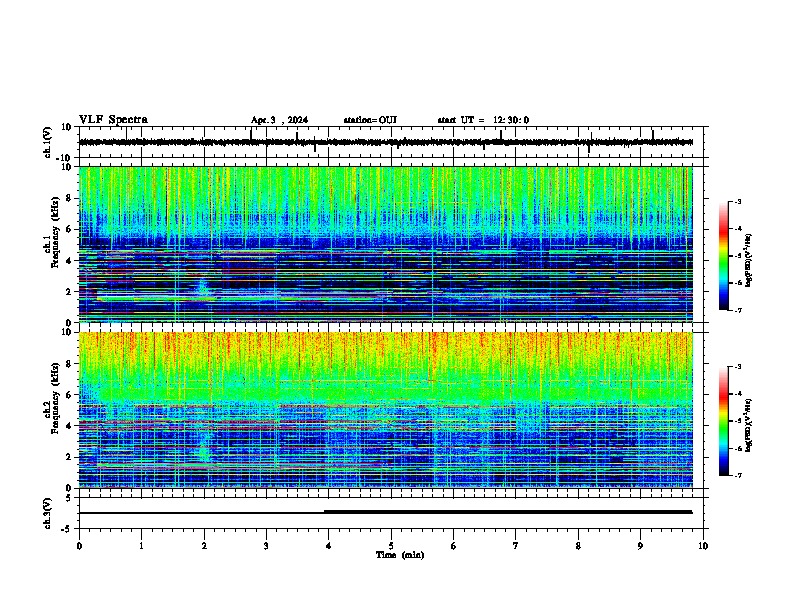Click the ch.2 color bar log(PSD) unit label
Image resolution: width=792 pixels, height=612 pixels.
pos(749,424)
